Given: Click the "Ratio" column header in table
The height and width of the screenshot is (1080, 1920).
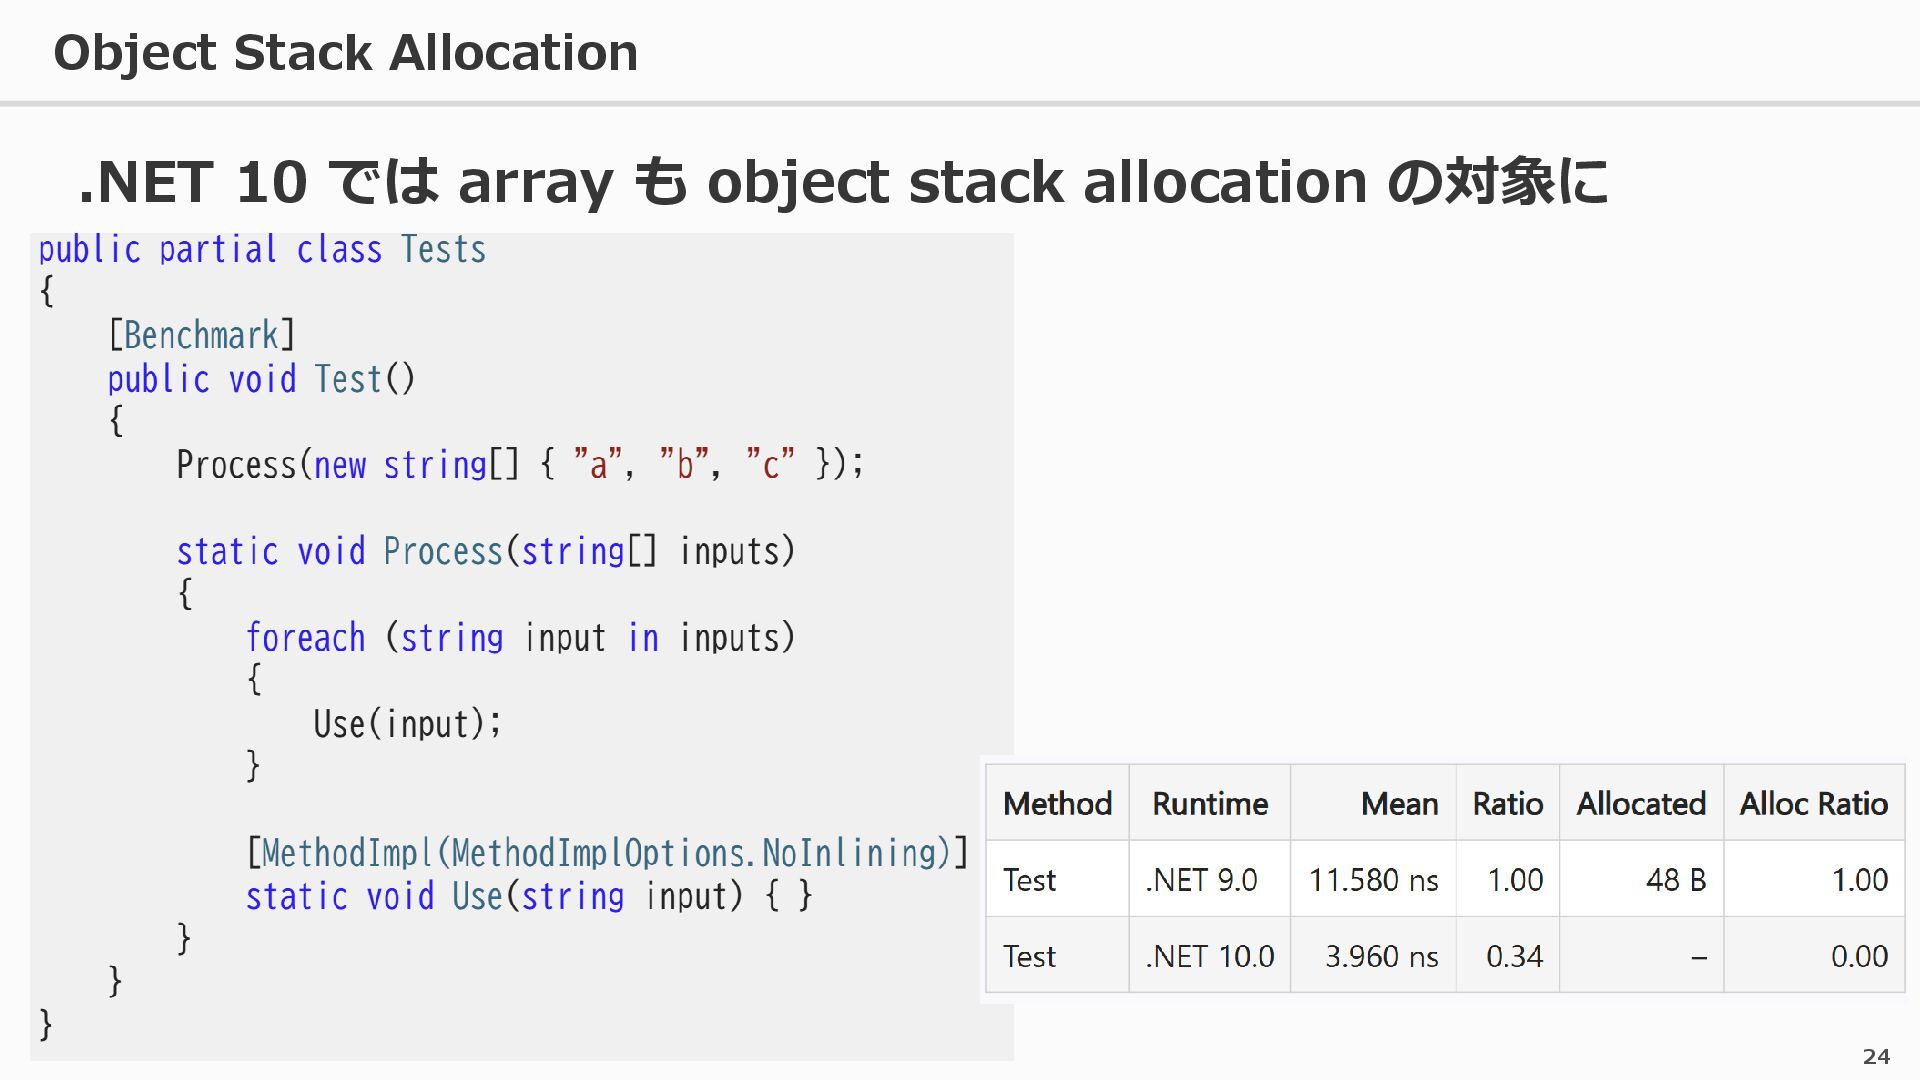Looking at the screenshot, I should (x=1507, y=804).
